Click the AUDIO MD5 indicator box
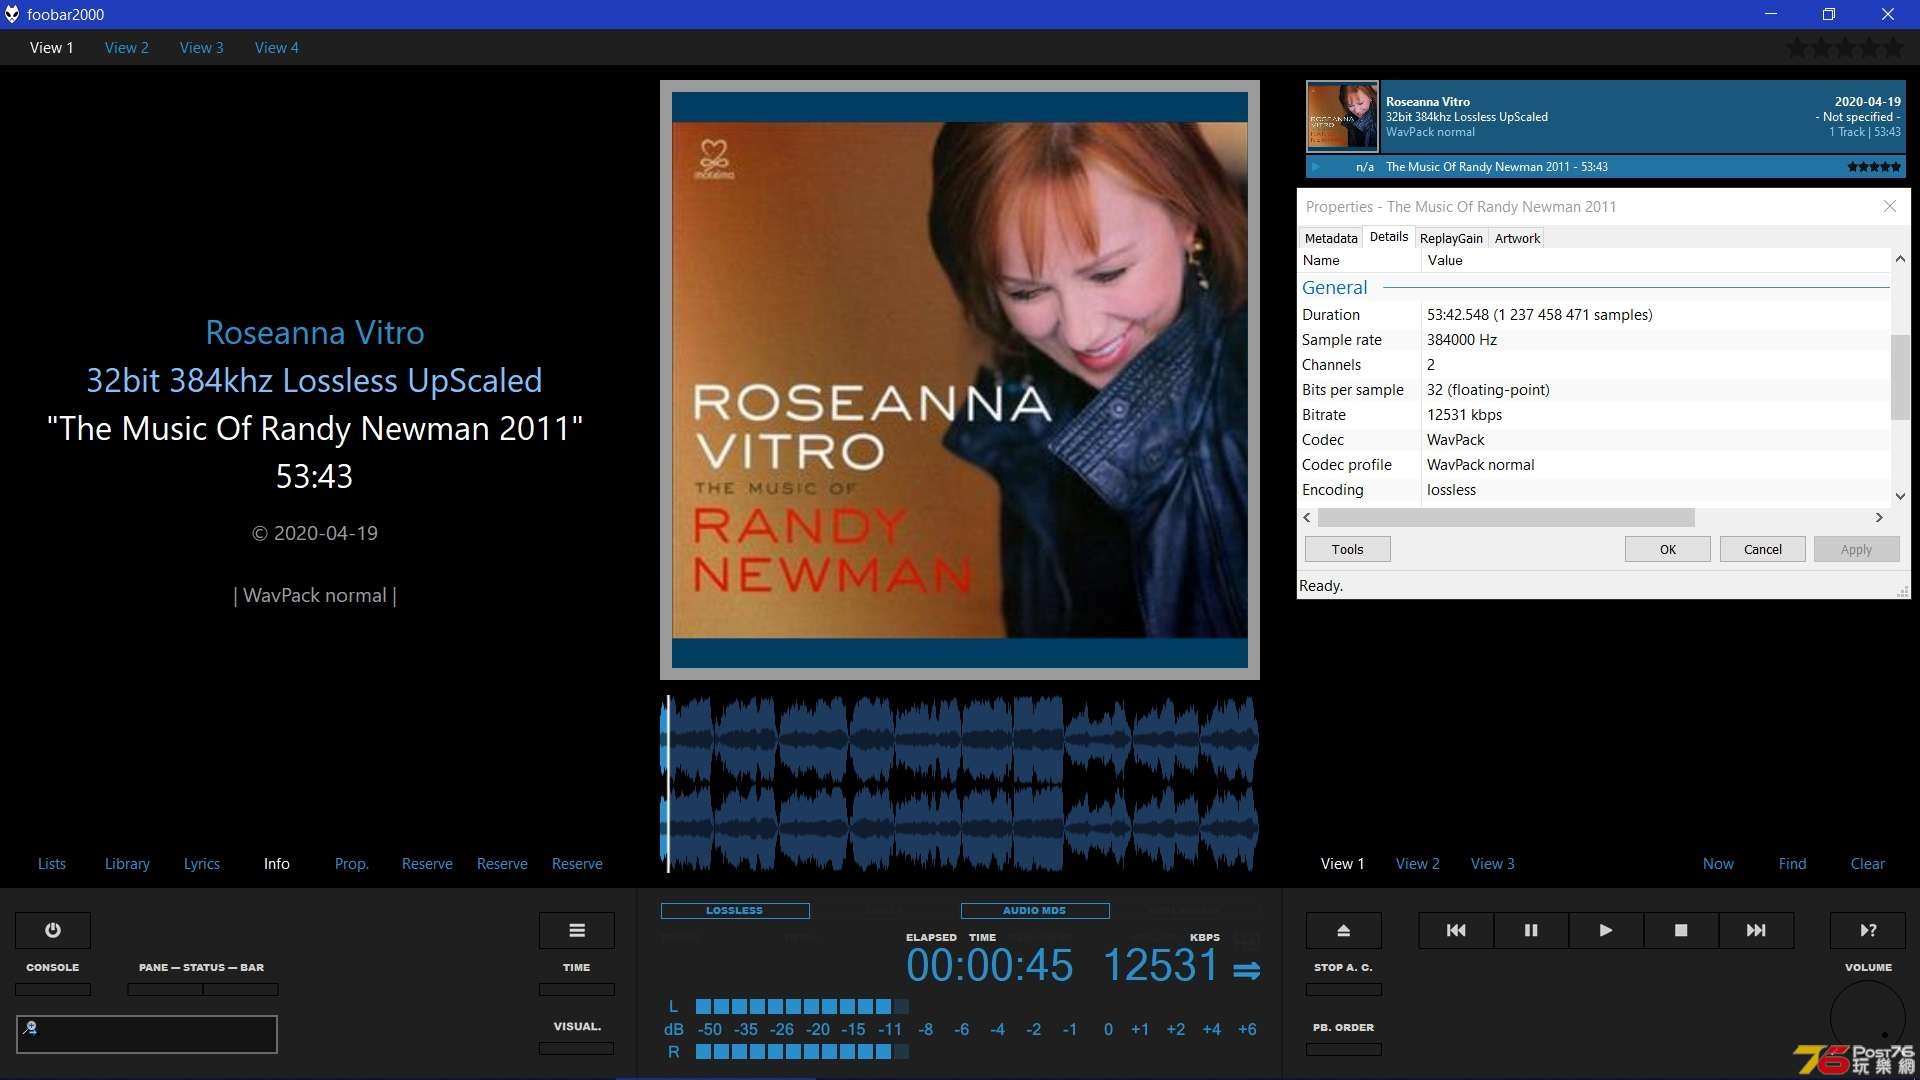The width and height of the screenshot is (1920, 1080). coord(1035,911)
